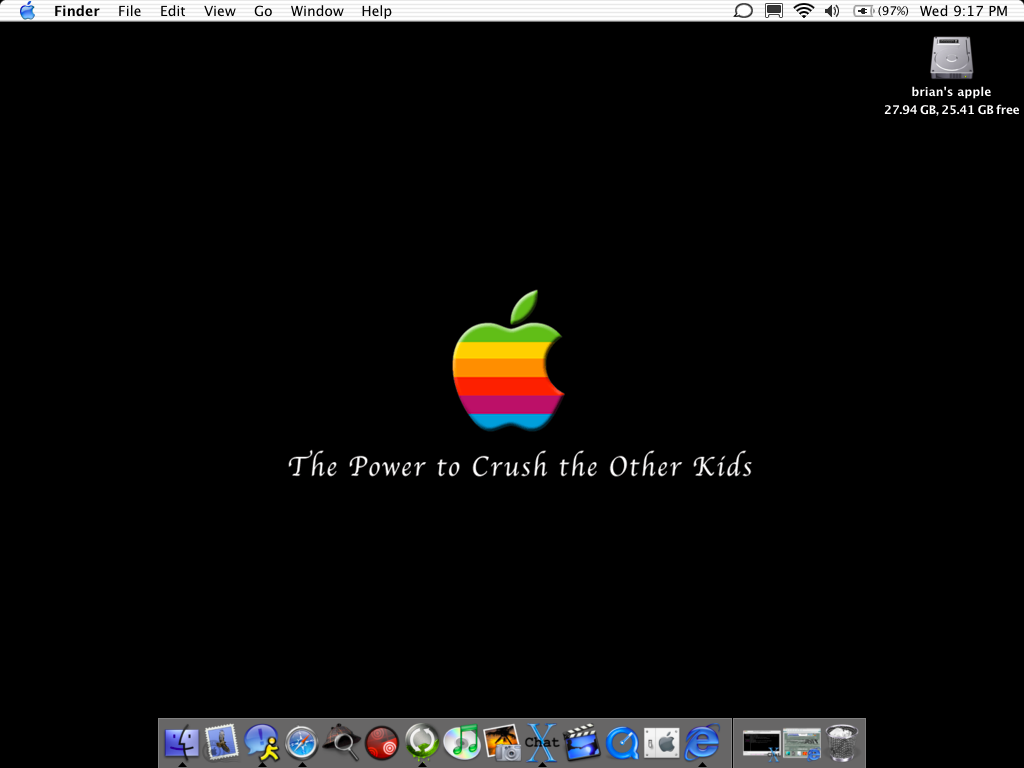Restore the minimized Internet Explorer window
This screenshot has height=768, width=1024.
(802, 745)
